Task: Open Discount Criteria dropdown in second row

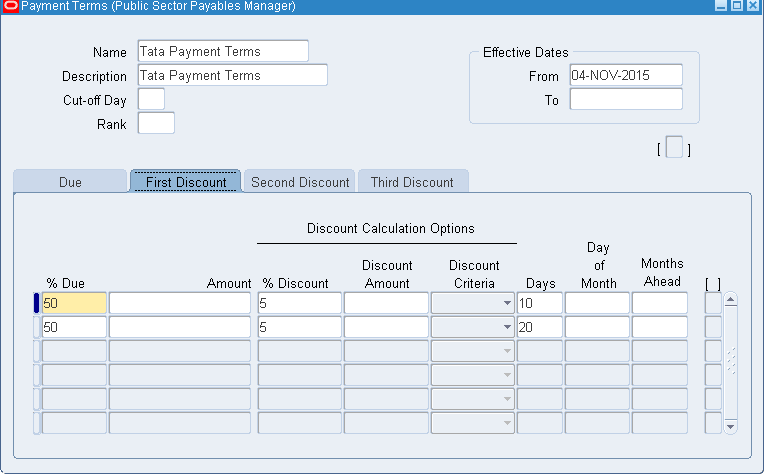Action: click(506, 327)
